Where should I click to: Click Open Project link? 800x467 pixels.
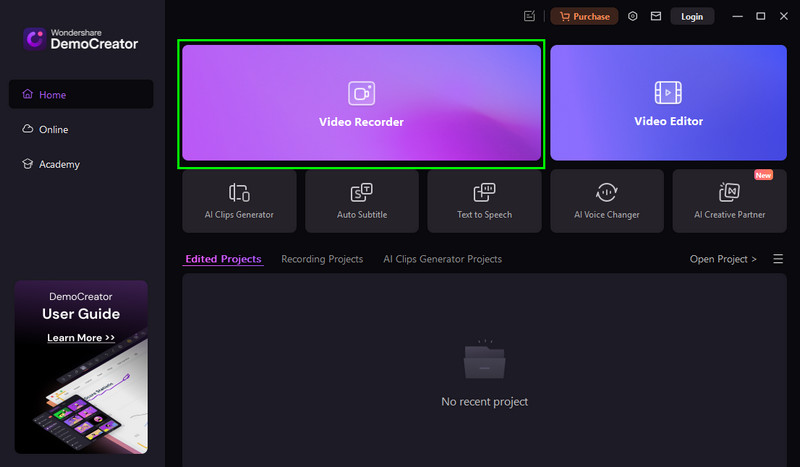[723, 259]
